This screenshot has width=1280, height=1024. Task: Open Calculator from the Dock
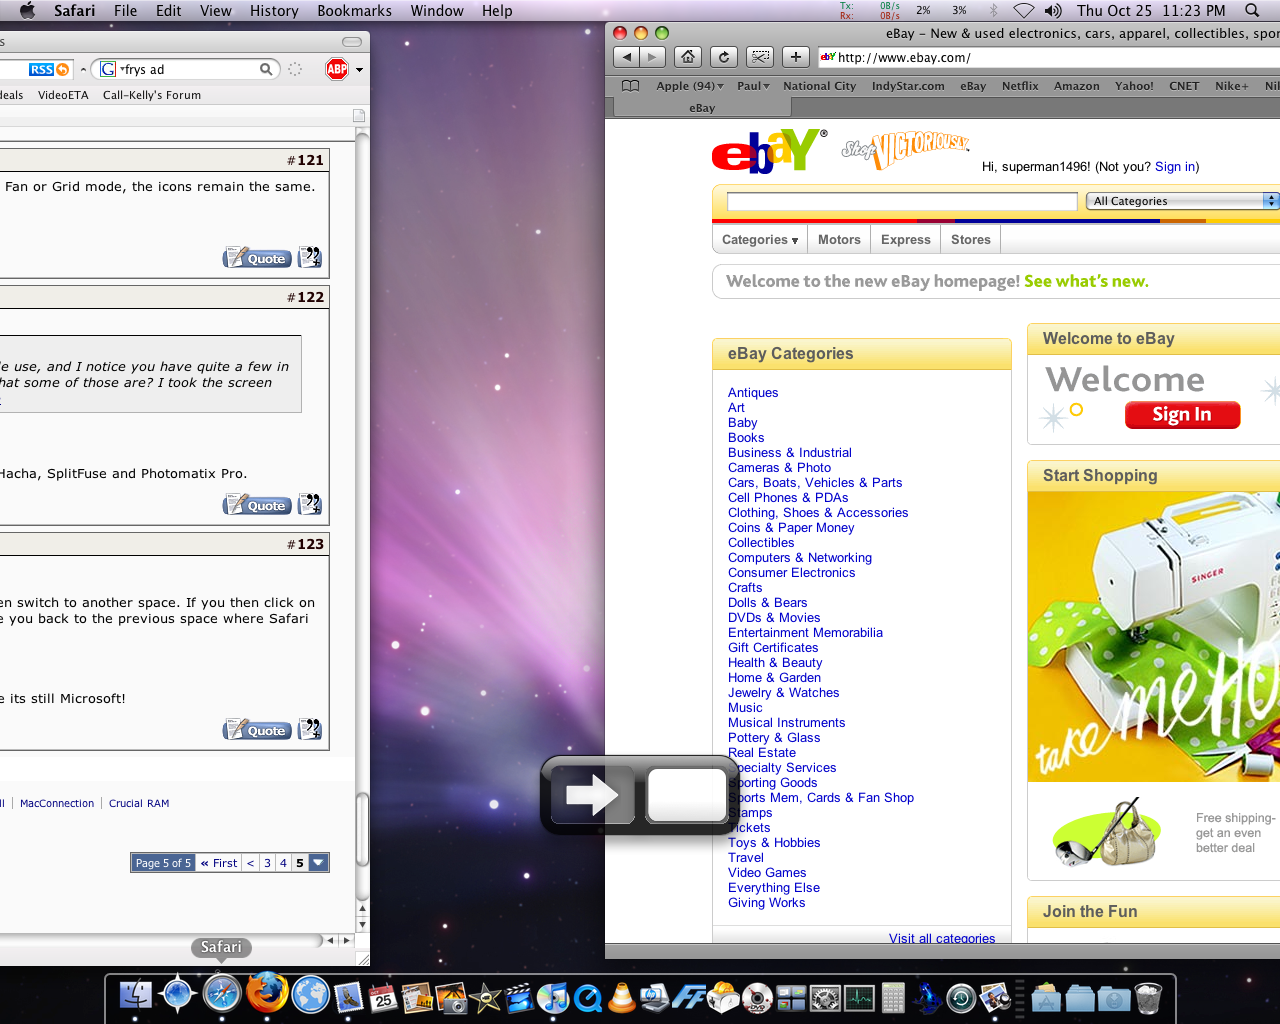point(893,996)
